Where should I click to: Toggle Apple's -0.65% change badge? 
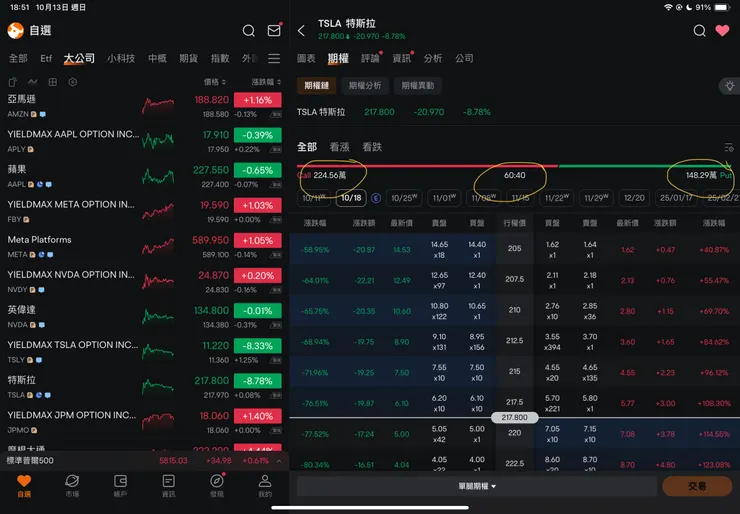tap(258, 170)
